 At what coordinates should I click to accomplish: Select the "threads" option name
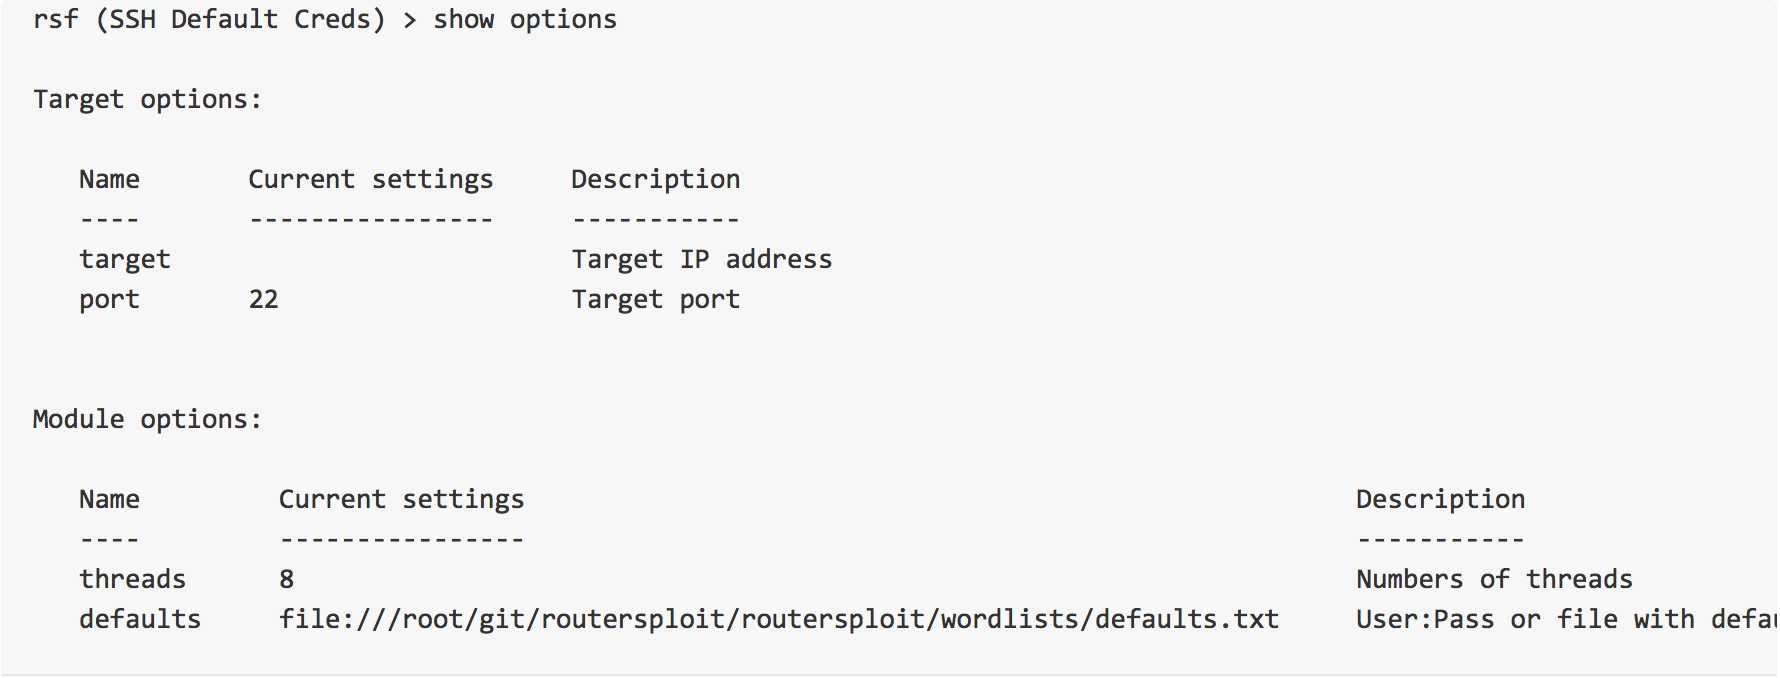[x=132, y=580]
